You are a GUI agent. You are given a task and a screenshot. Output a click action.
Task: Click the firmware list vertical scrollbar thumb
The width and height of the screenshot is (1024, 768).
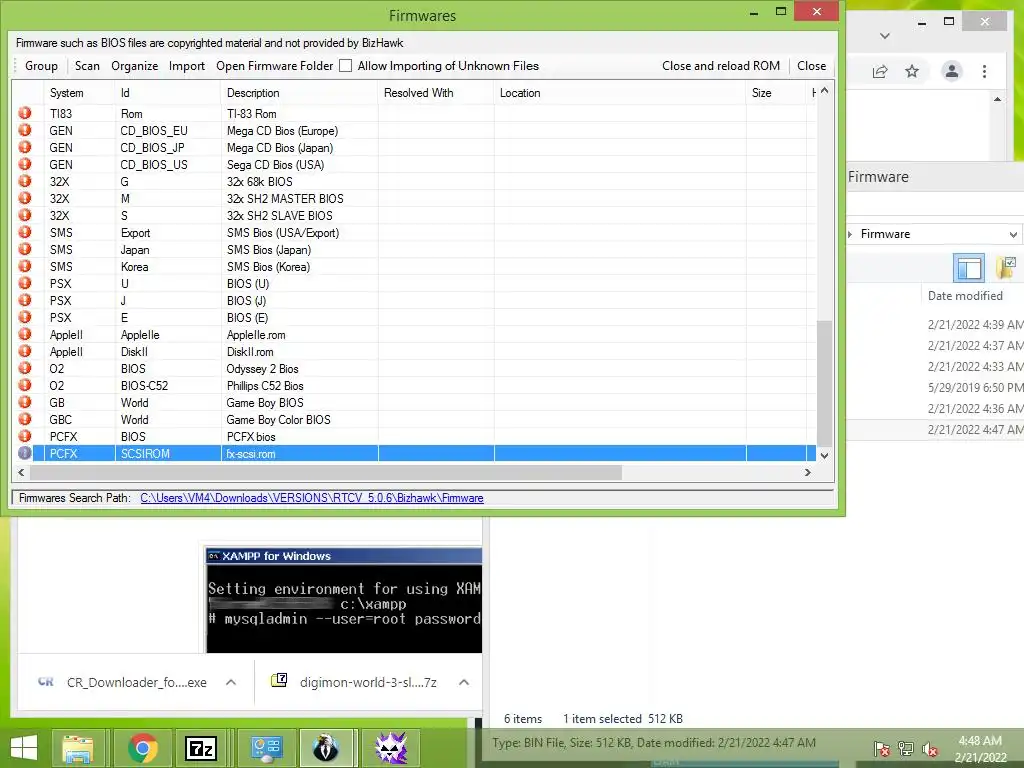click(824, 383)
